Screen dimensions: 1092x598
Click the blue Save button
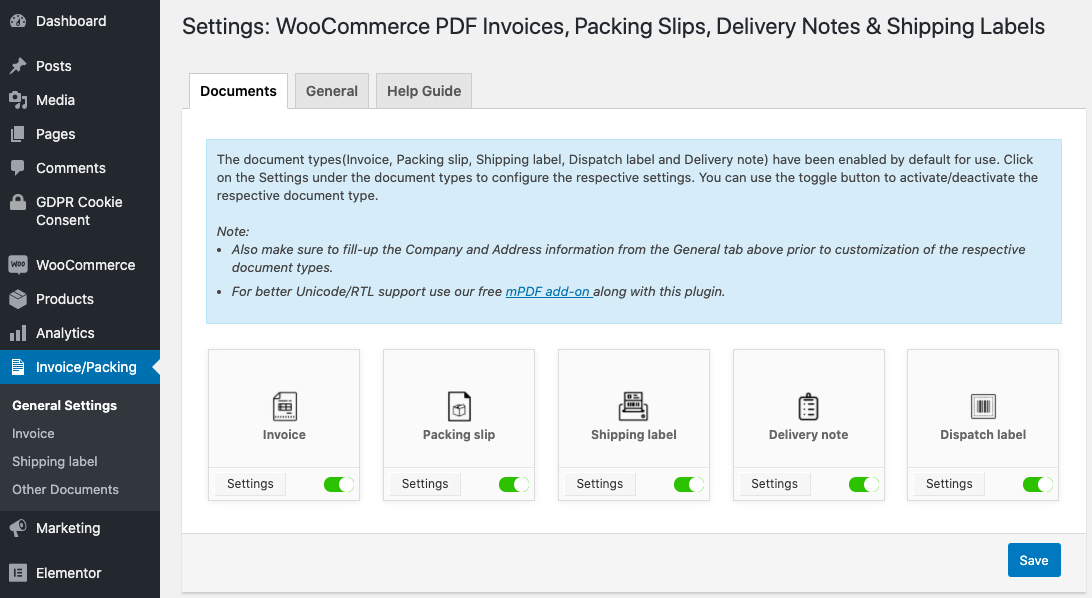point(1034,560)
